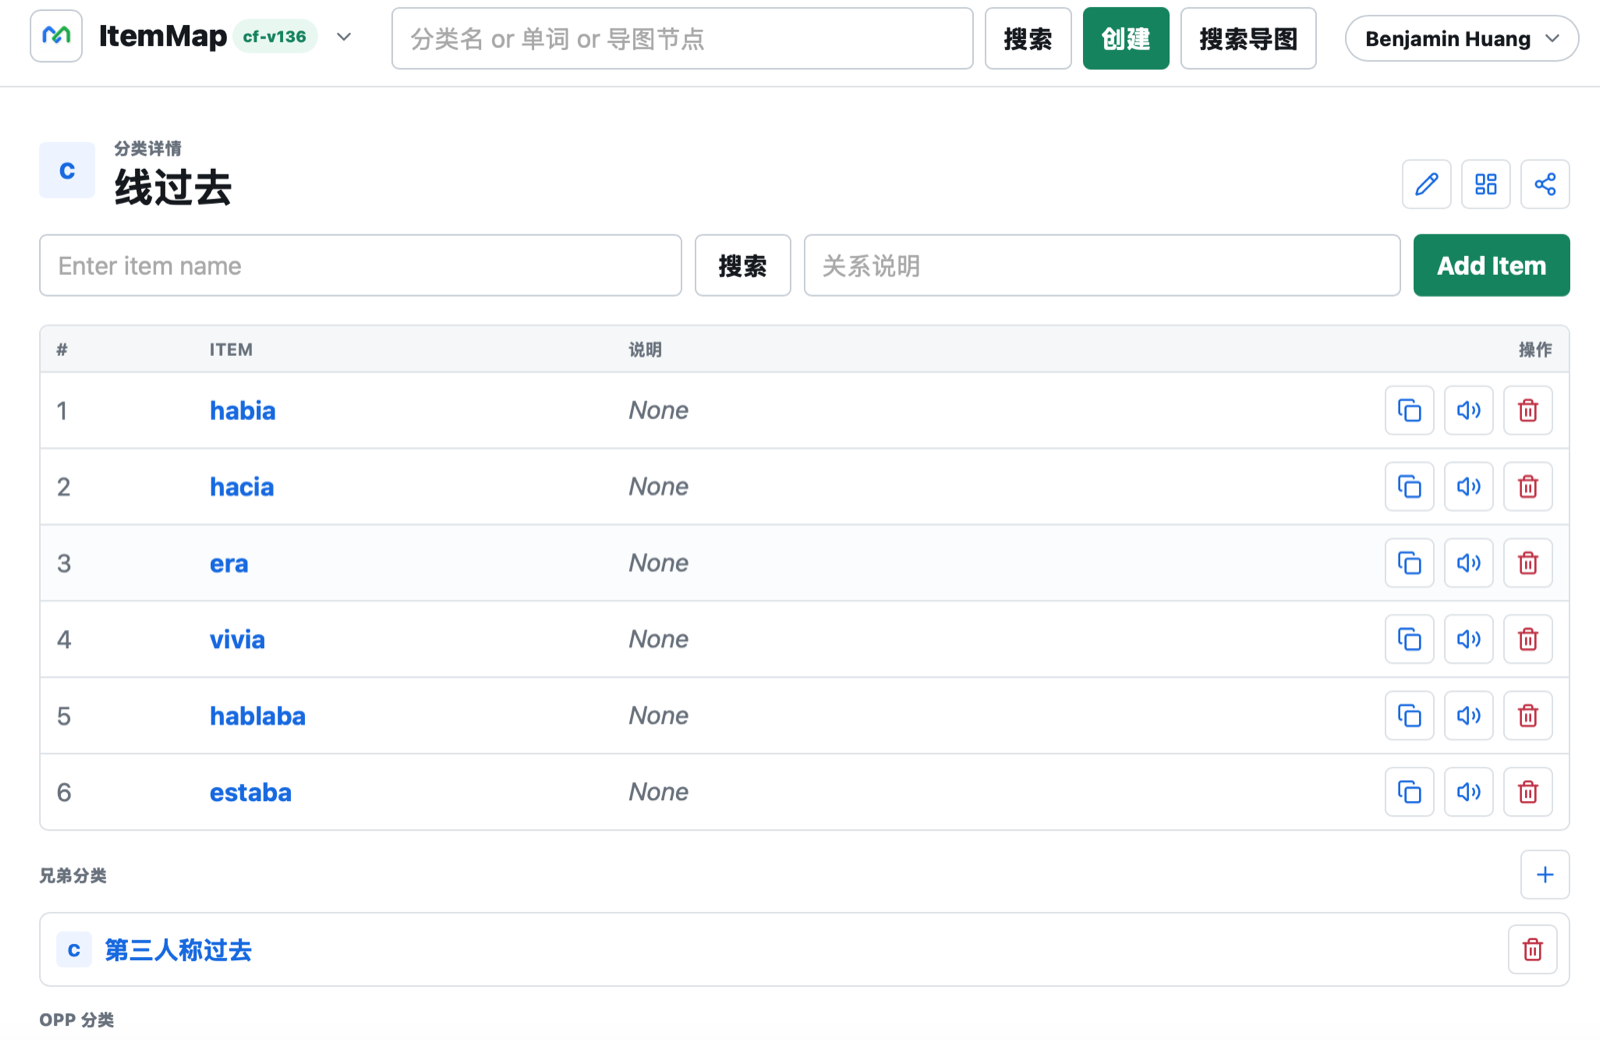Click the grid view icon
Screen dimensions: 1600x1040
tap(1486, 184)
